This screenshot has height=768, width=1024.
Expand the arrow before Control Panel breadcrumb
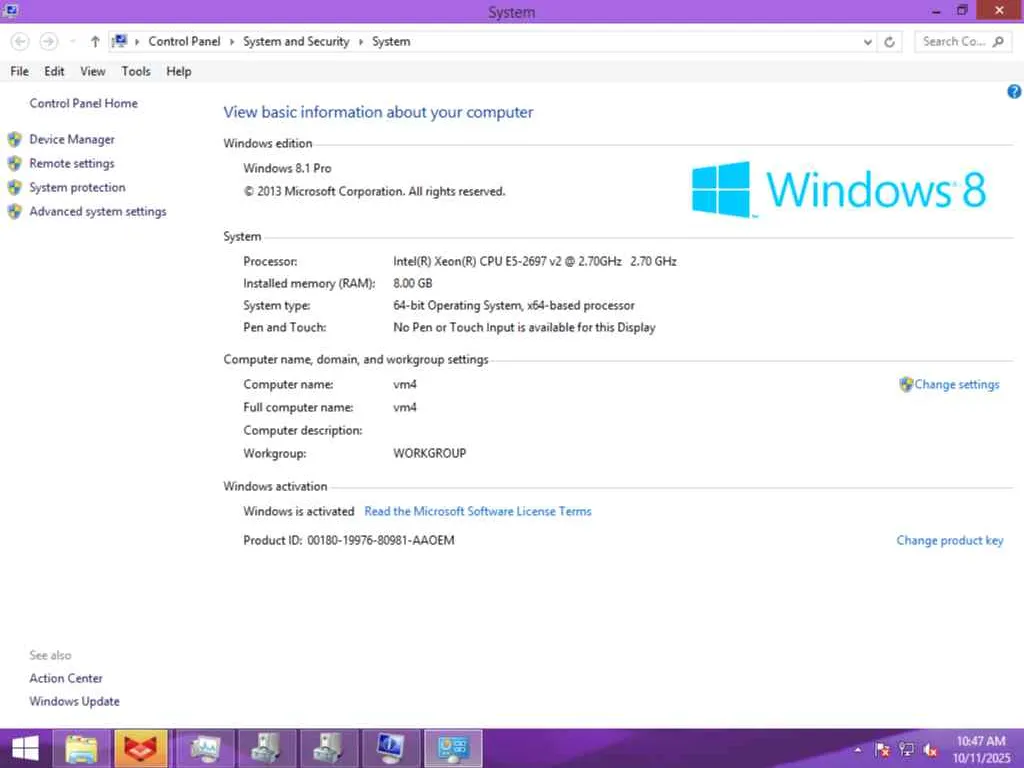pos(137,42)
